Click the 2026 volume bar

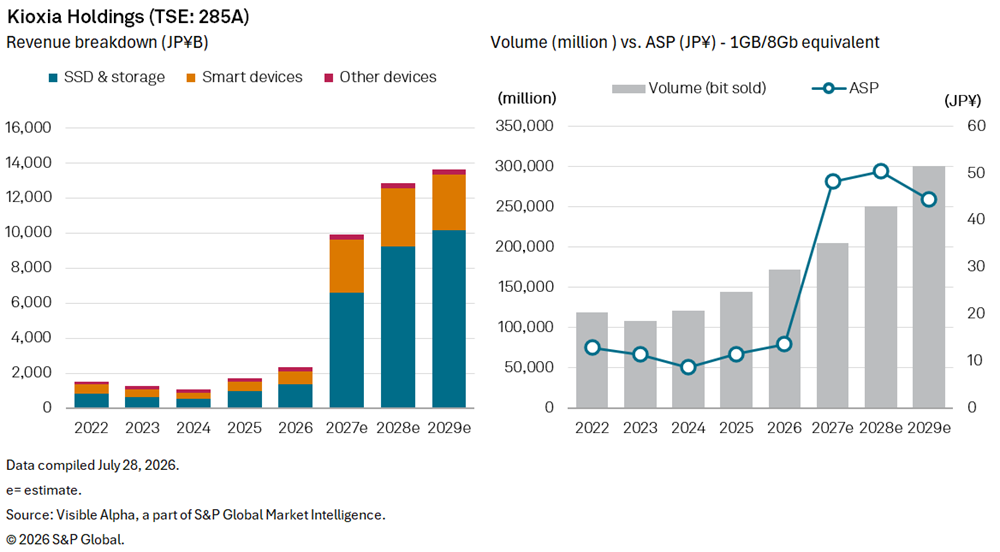[x=784, y=338]
